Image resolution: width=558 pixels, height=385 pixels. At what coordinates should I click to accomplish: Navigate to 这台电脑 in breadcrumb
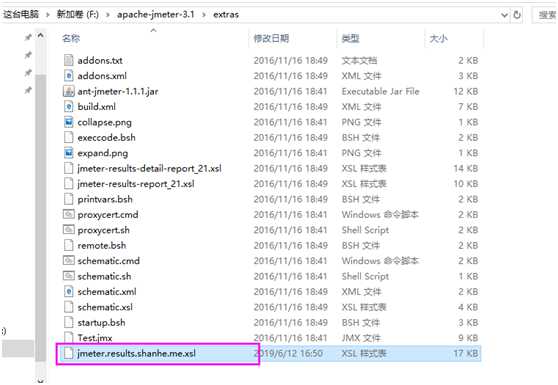pyautogui.click(x=21, y=15)
